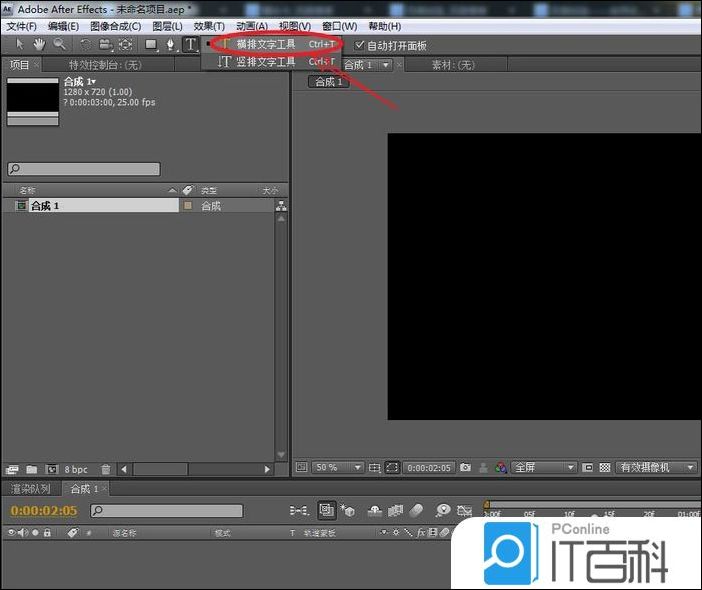Click the Text tool (T) icon
The image size is (702, 590).
190,45
